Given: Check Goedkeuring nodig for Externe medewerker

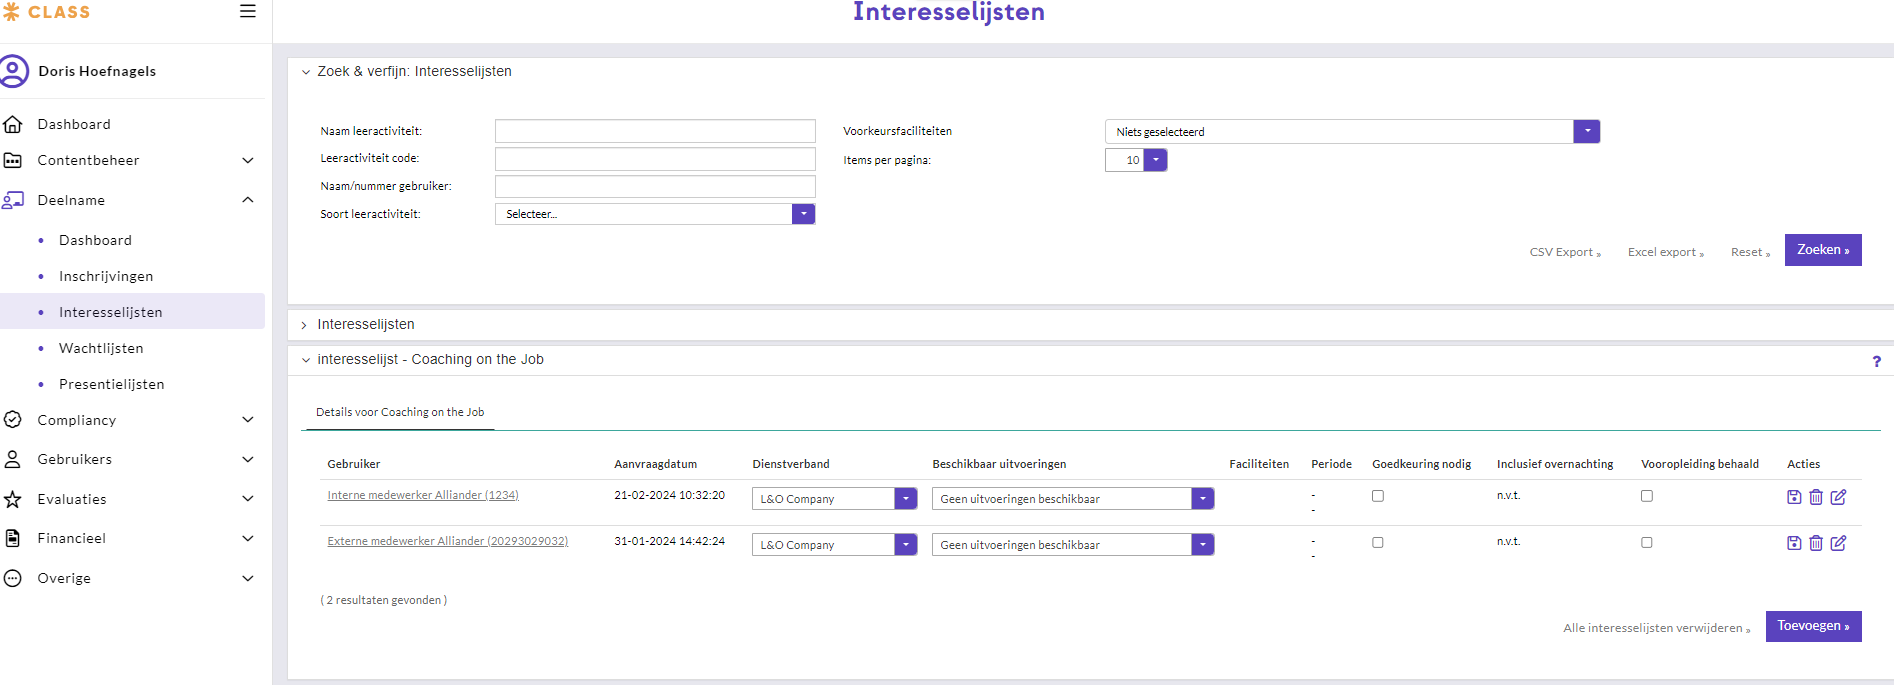Looking at the screenshot, I should coord(1378,542).
